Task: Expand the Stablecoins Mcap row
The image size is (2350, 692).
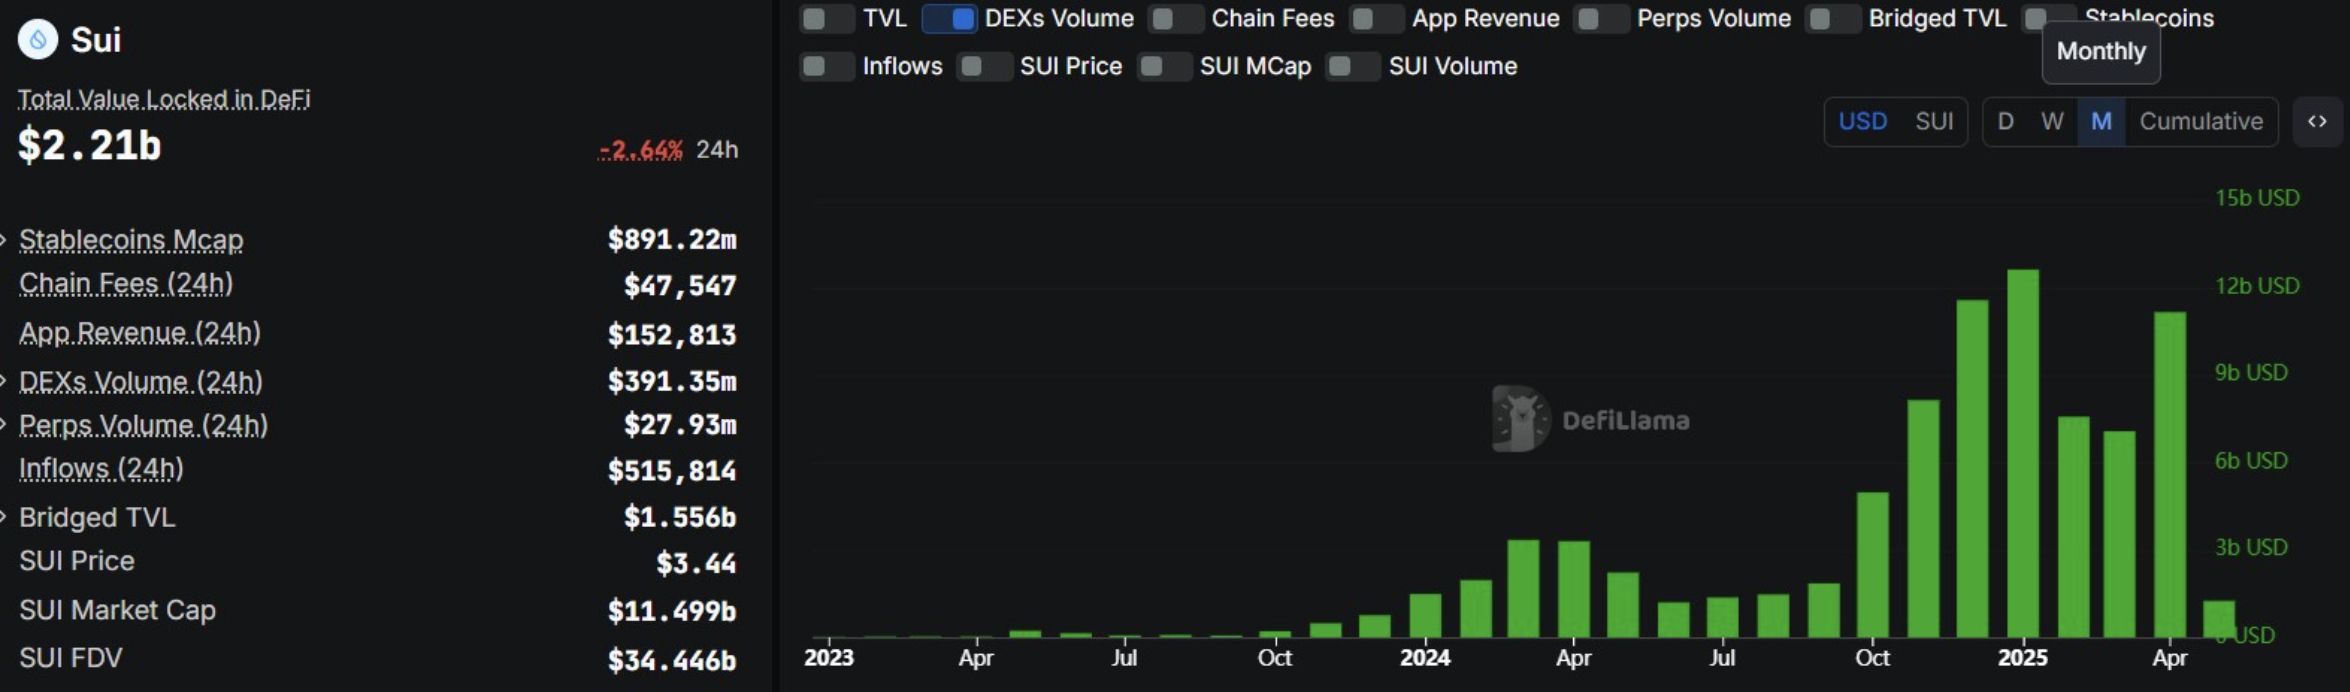Action: click(4, 240)
